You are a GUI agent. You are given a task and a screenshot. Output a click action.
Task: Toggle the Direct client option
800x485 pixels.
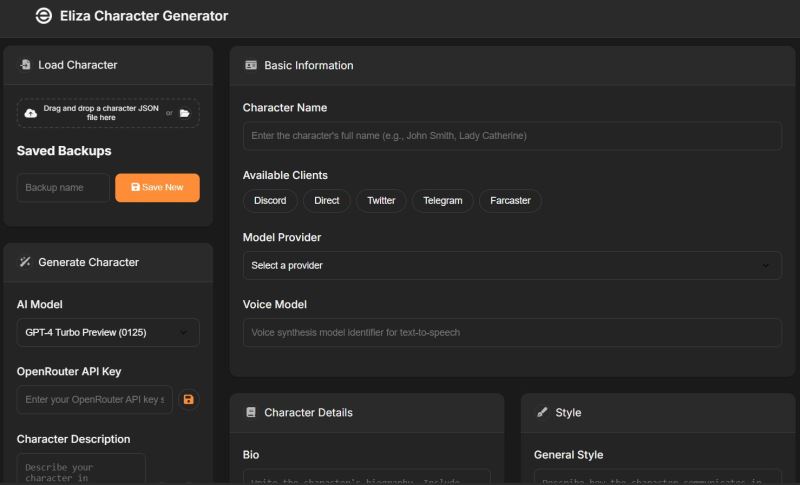coord(327,201)
